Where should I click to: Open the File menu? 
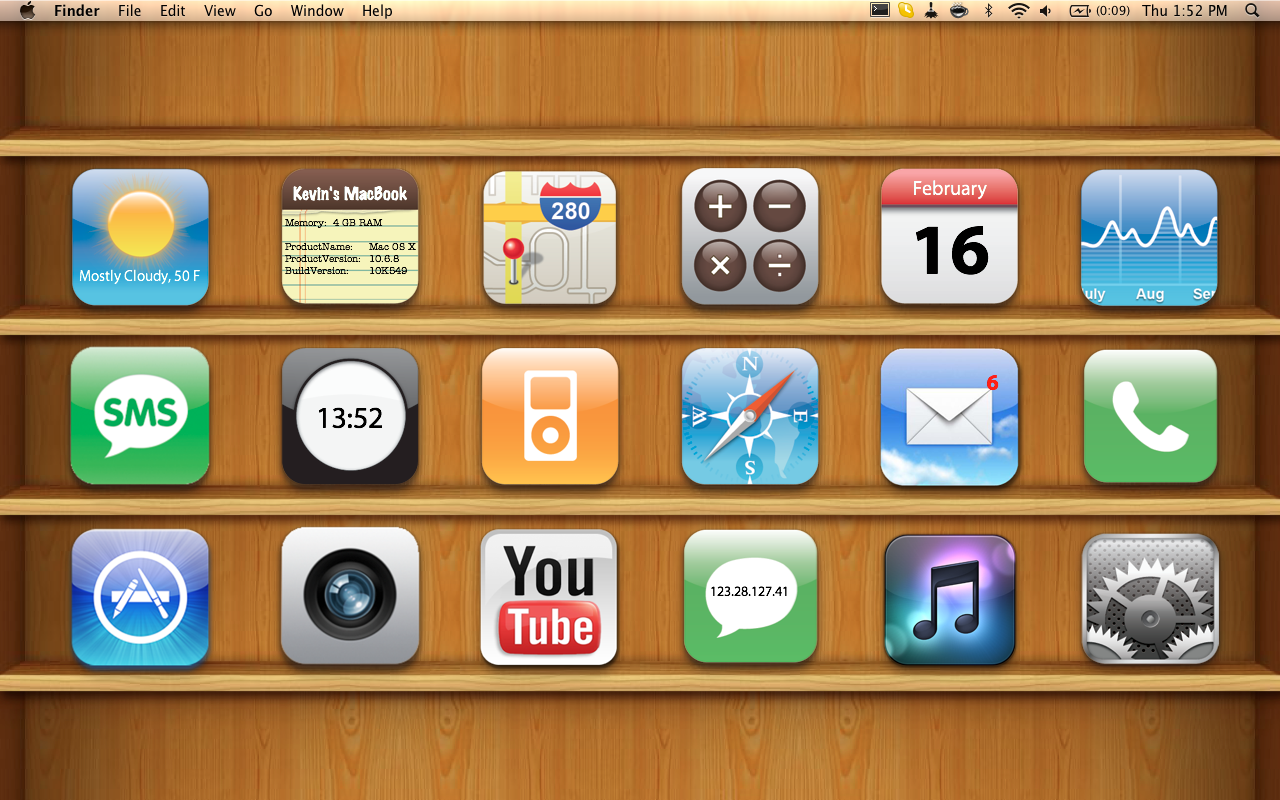click(129, 11)
